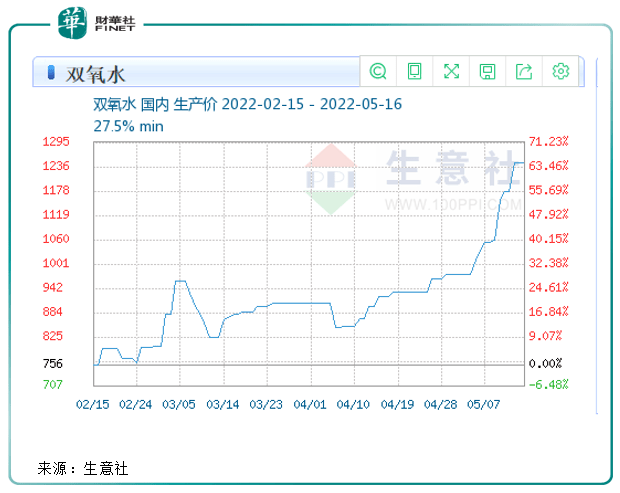Click the 24.61% percentage axis label
The width and height of the screenshot is (620, 493).
tap(548, 287)
